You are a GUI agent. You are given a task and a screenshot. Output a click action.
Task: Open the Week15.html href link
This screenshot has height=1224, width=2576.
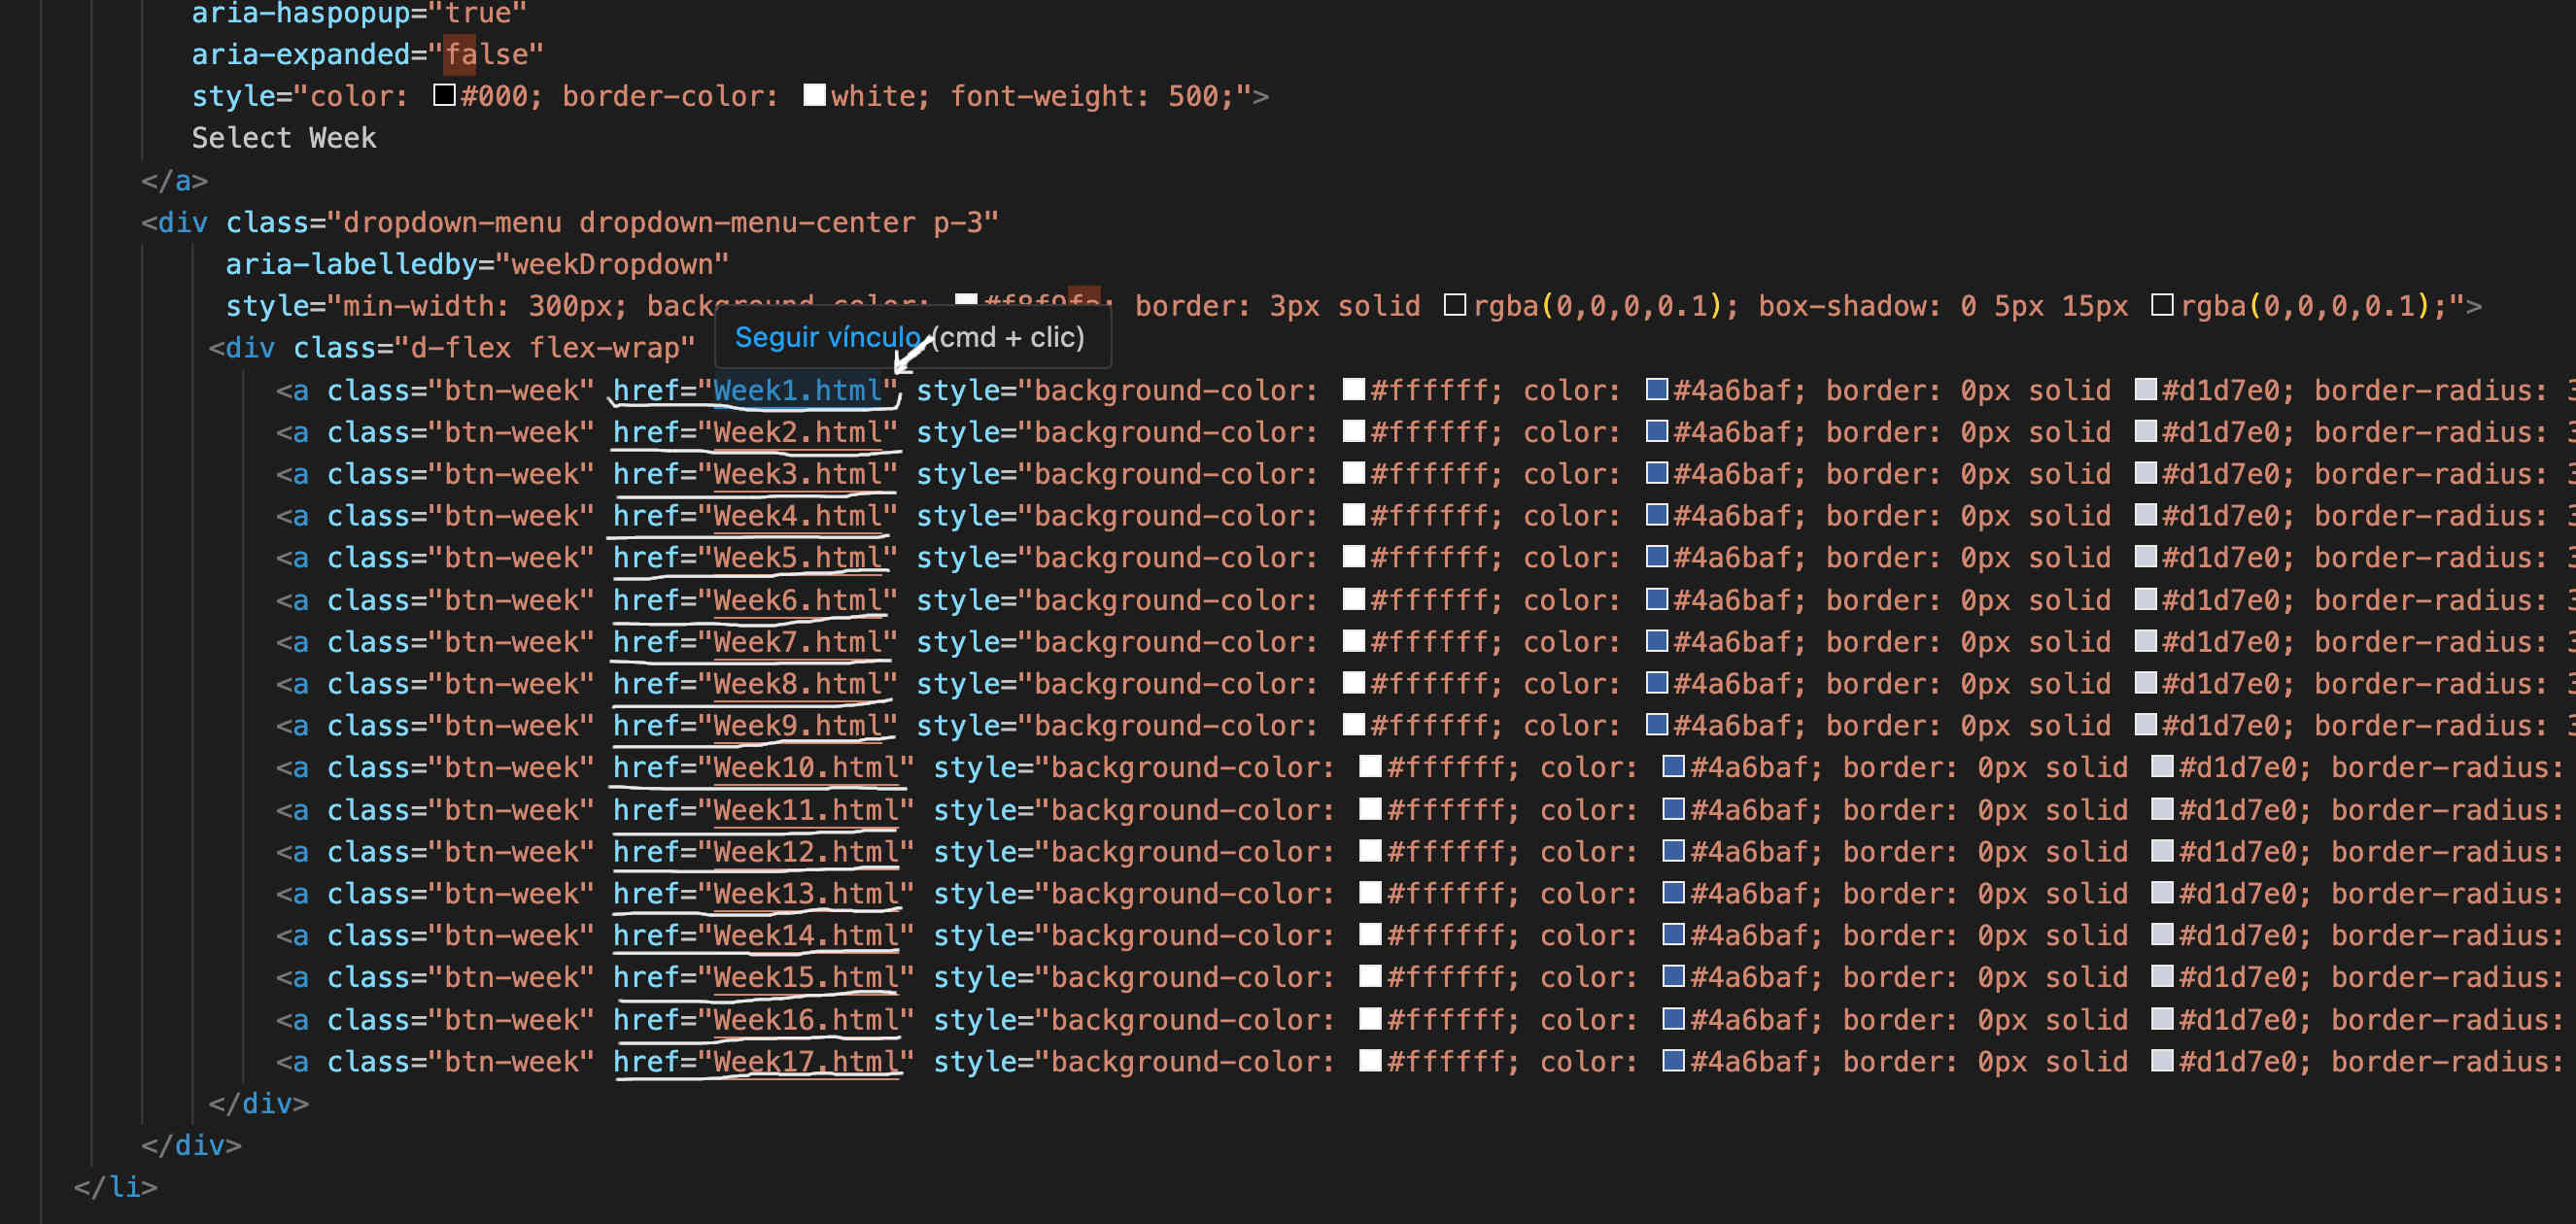click(806, 978)
